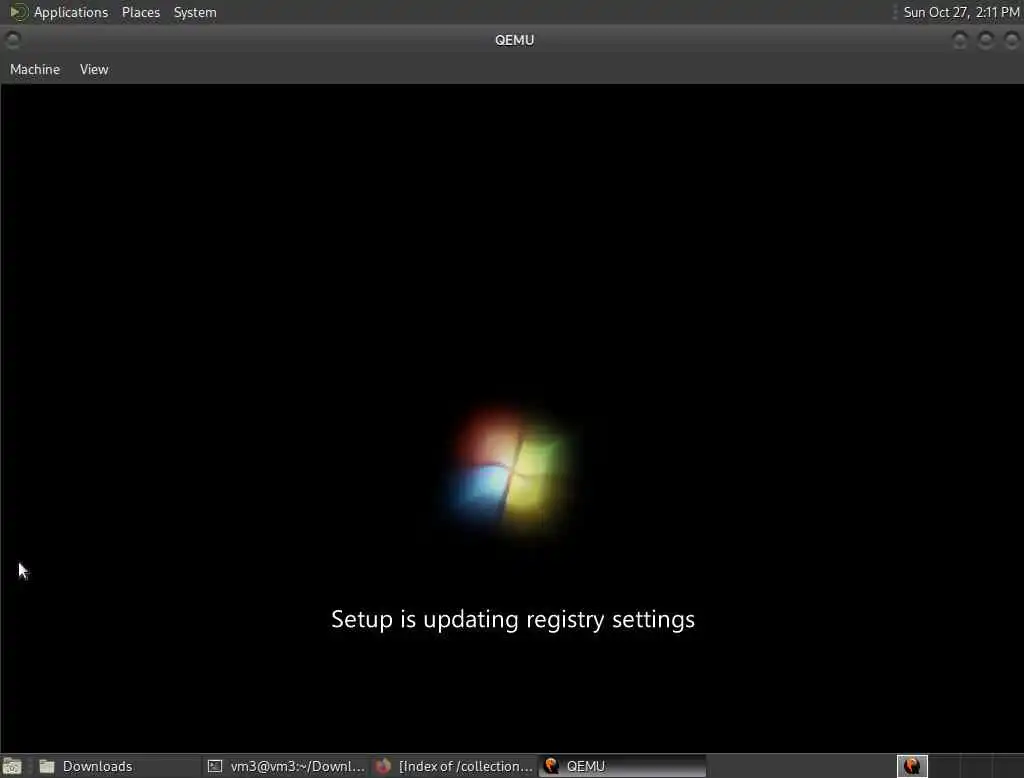Image resolution: width=1024 pixels, height=778 pixels.
Task: Minimize the QEMU window
Action: 959,40
